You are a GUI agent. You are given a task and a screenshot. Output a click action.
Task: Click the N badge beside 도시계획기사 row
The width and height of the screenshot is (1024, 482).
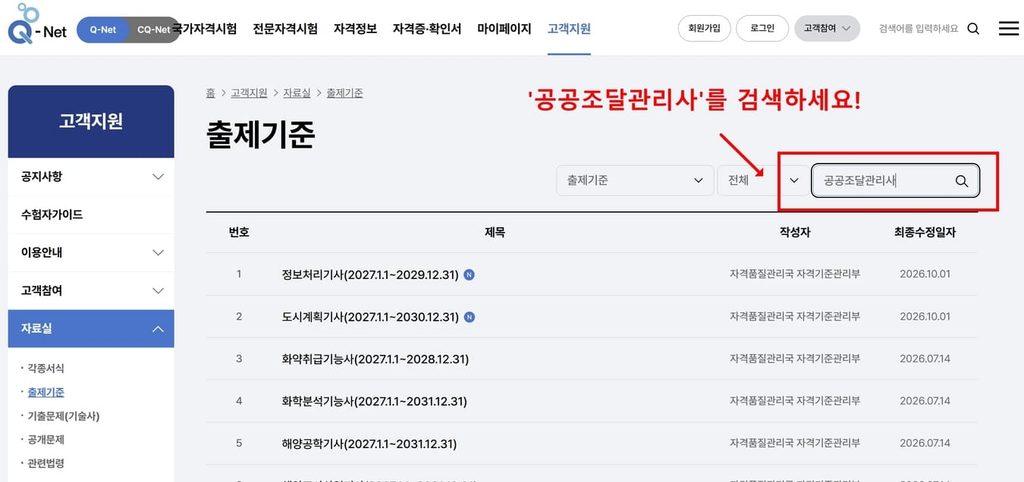click(x=469, y=317)
